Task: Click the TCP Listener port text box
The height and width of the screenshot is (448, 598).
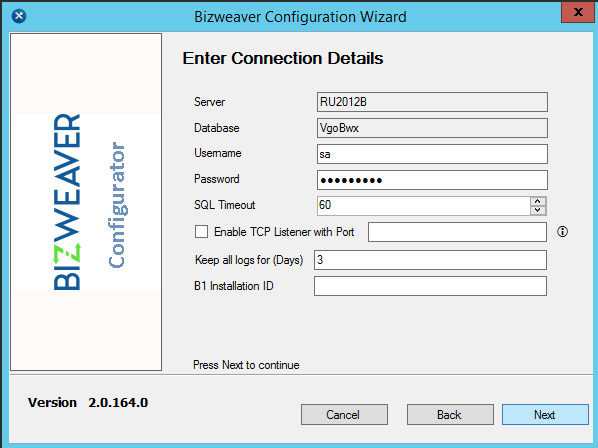Action: pos(457,232)
